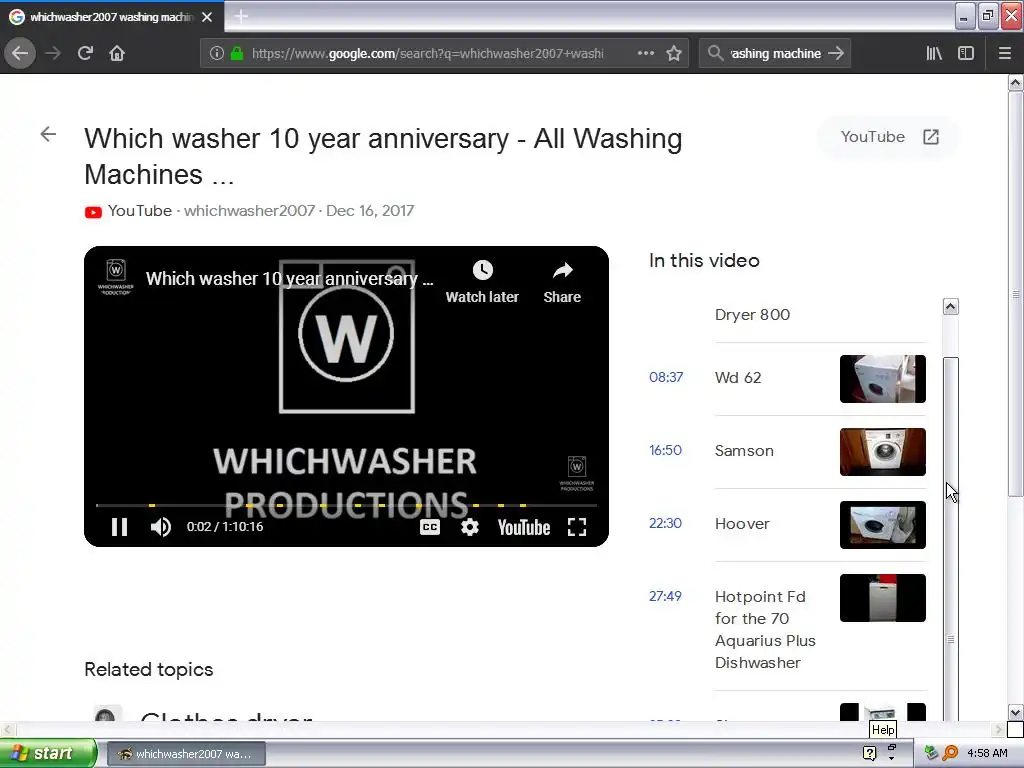Click page scrollbar down arrow
Image resolution: width=1024 pixels, height=768 pixels.
[1016, 712]
